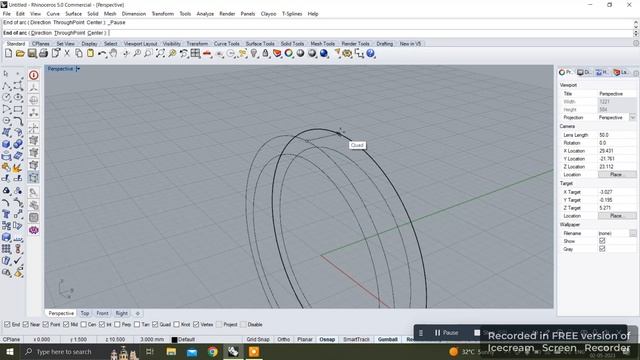This screenshot has width=640, height=360.
Task: Open the Curve menu
Action: click(53, 14)
